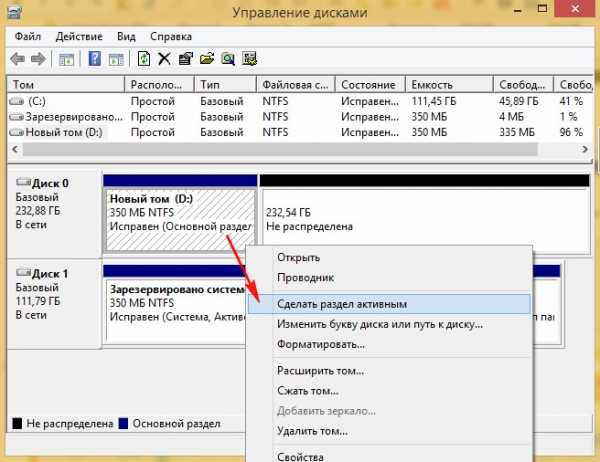
Task: Click the Том column header
Action: coord(66,85)
